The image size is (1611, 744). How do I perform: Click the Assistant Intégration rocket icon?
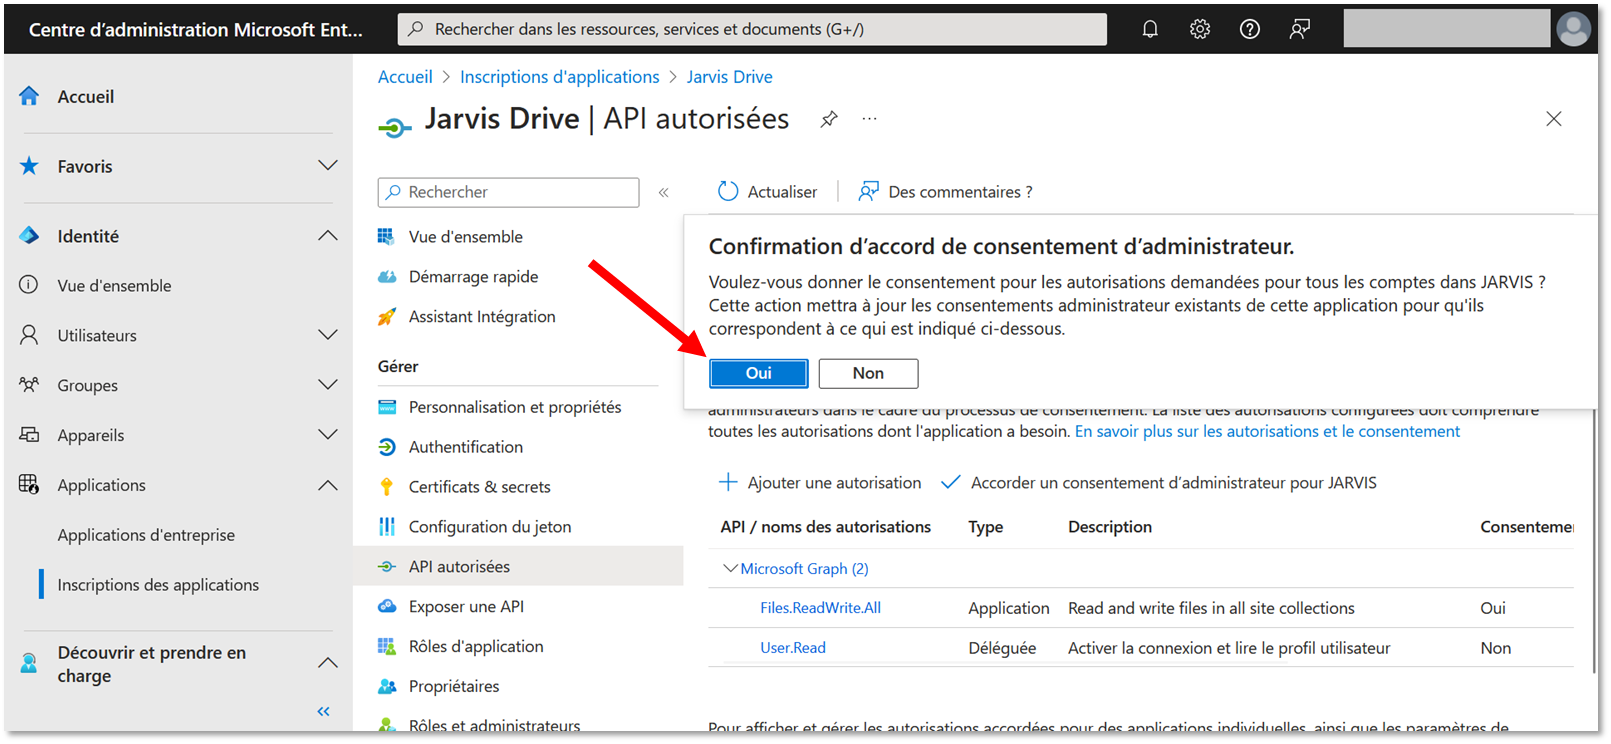(387, 317)
